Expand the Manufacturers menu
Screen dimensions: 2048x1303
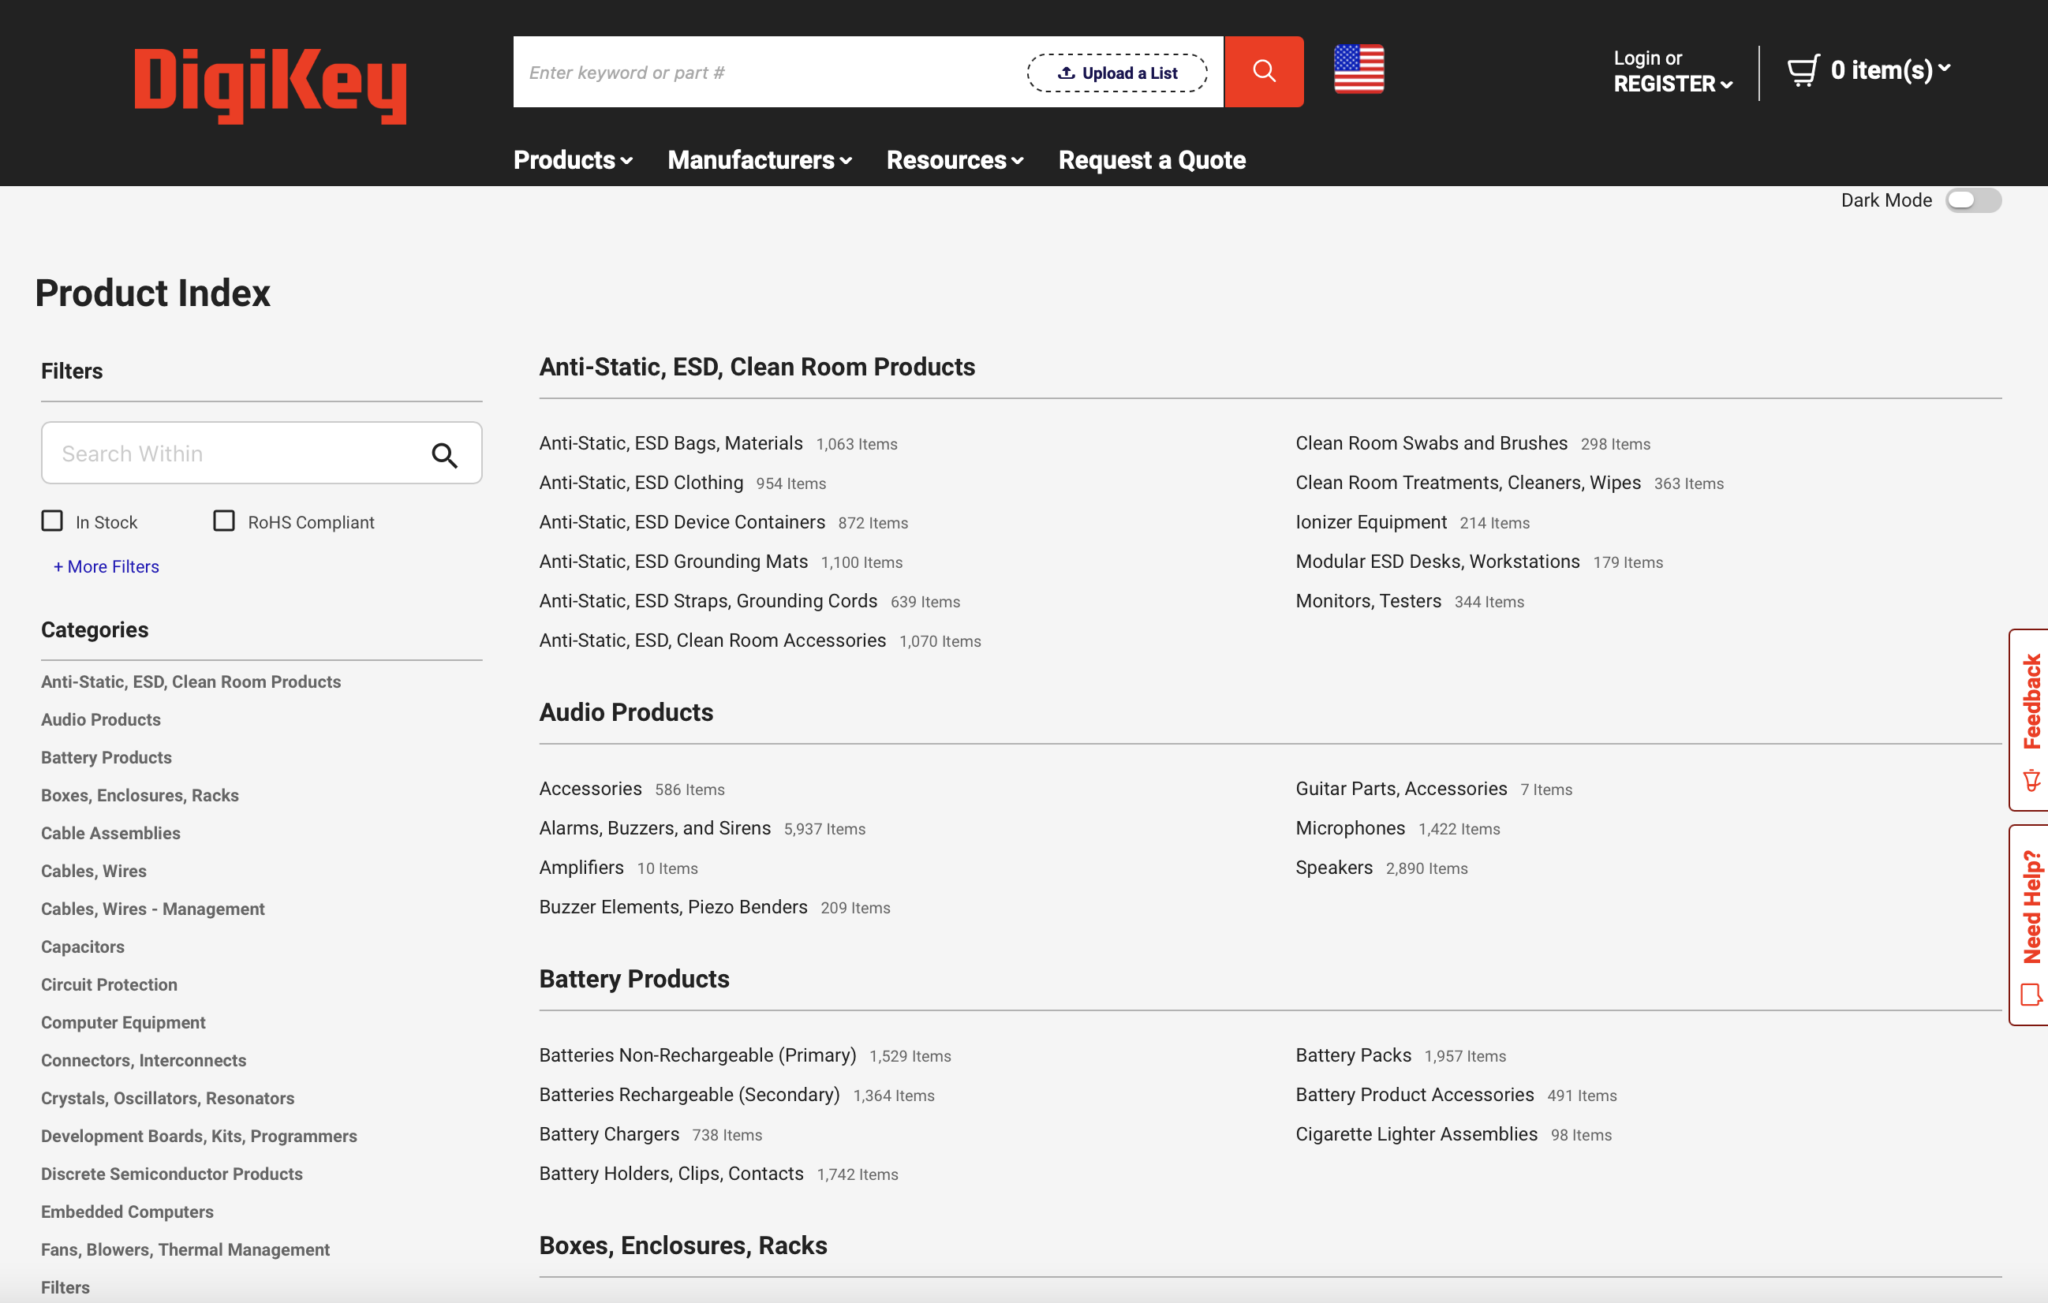[760, 160]
